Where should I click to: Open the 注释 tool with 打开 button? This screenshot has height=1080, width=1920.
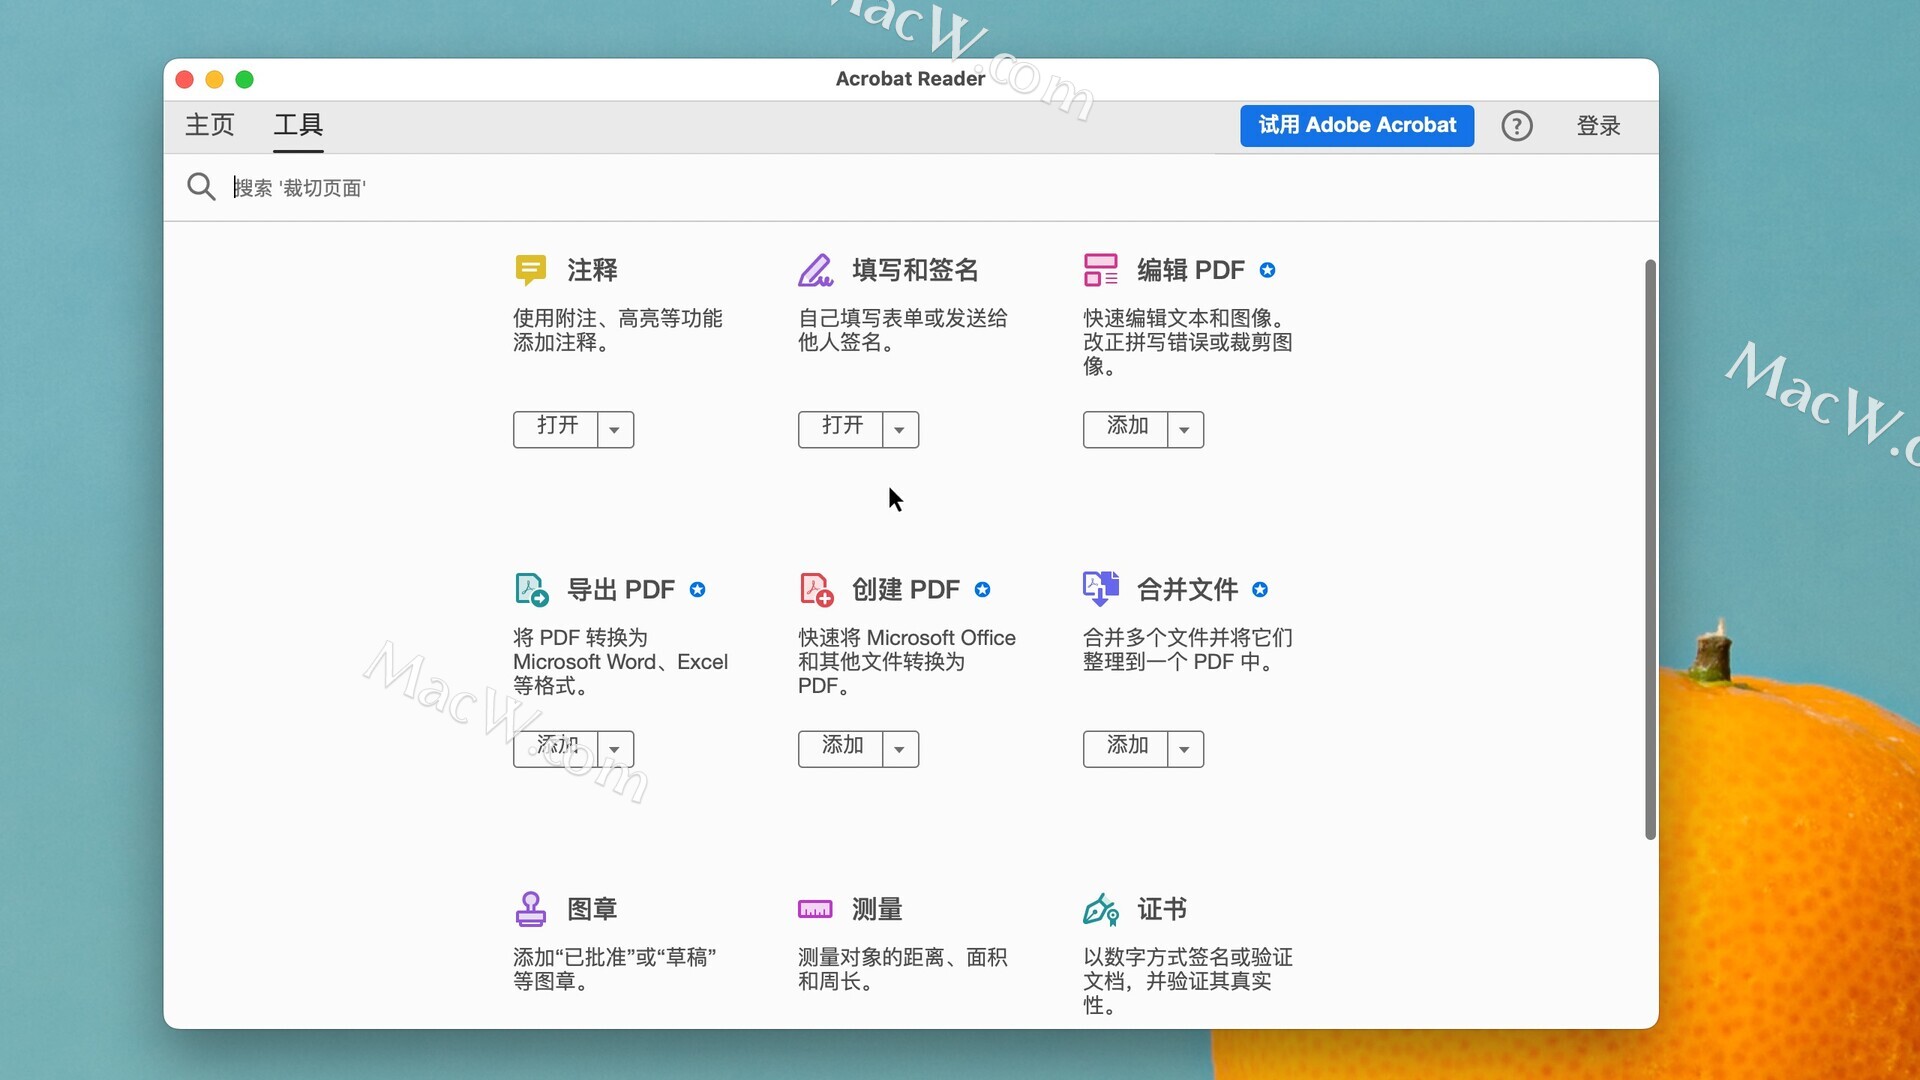(x=556, y=430)
